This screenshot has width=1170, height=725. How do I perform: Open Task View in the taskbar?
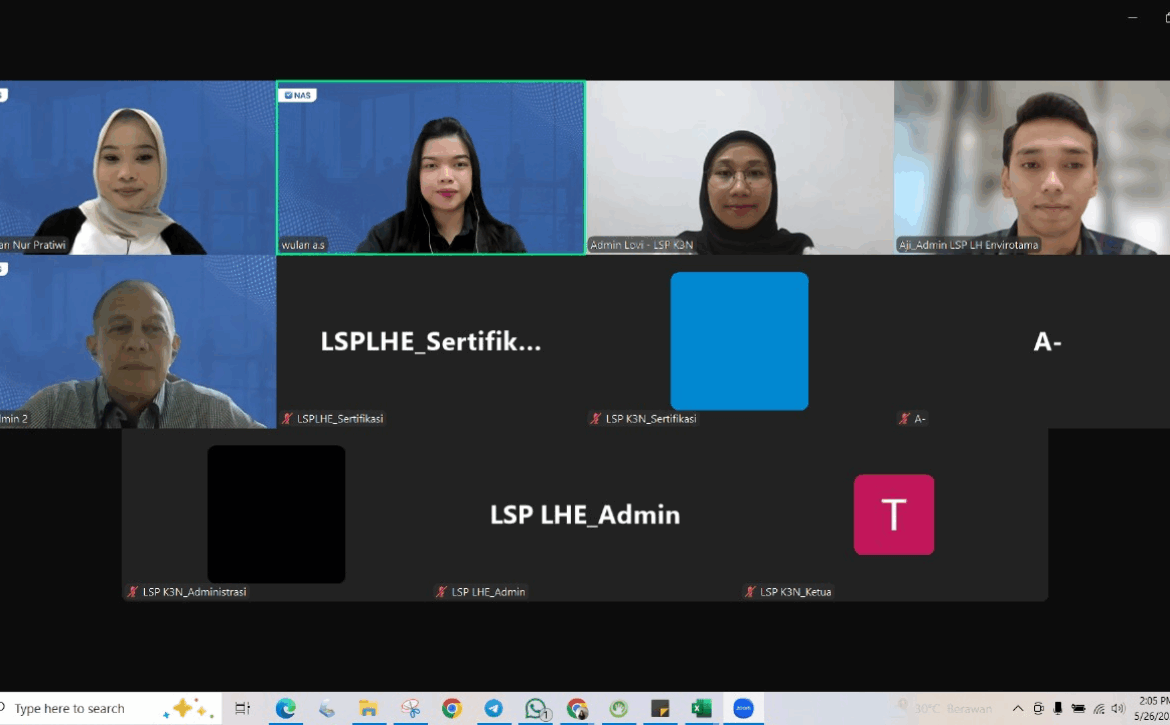[242, 709]
